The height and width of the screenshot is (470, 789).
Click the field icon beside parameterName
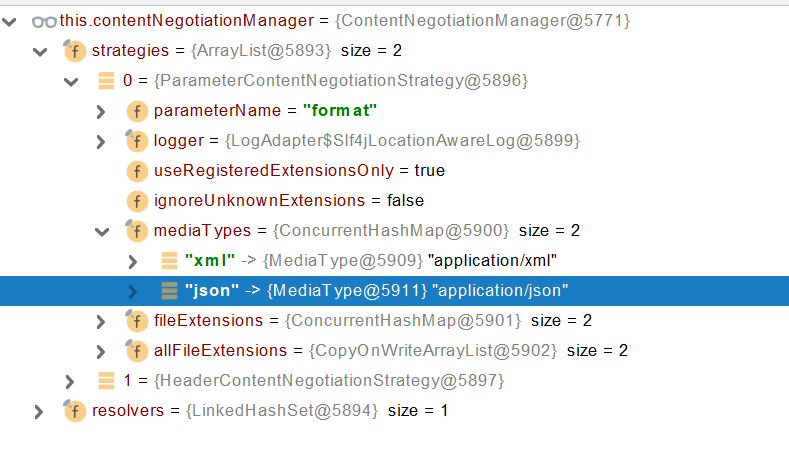(137, 110)
